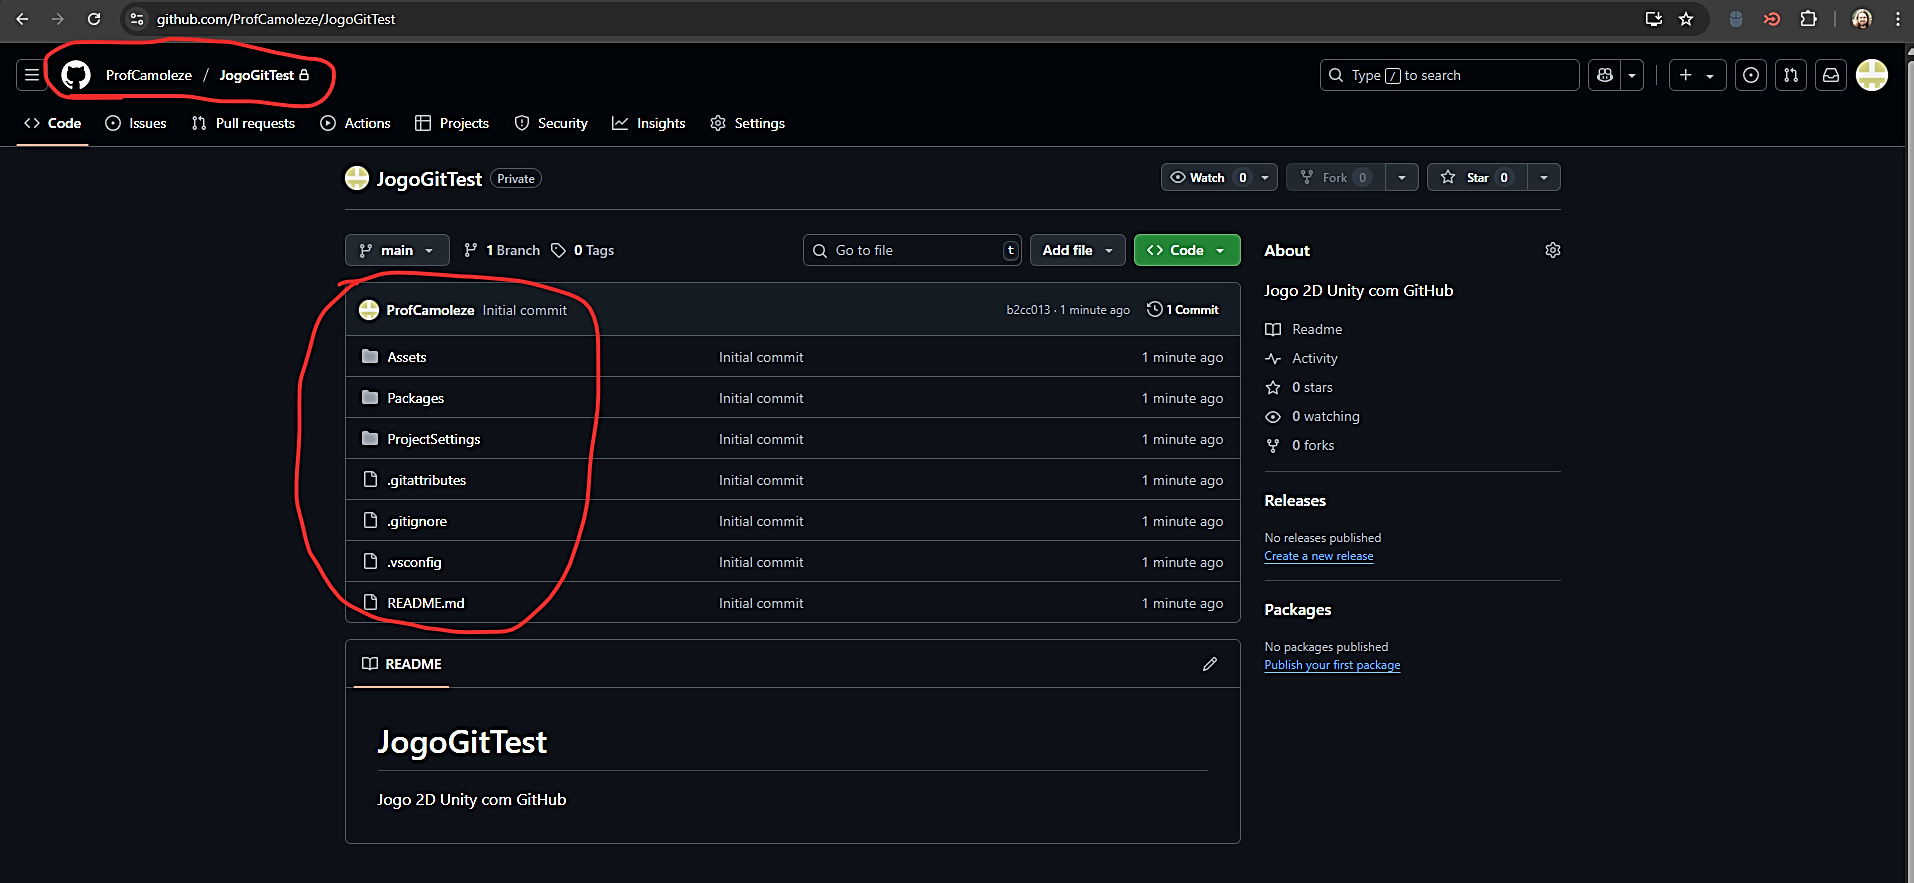Expand the Add file dropdown

(1077, 250)
